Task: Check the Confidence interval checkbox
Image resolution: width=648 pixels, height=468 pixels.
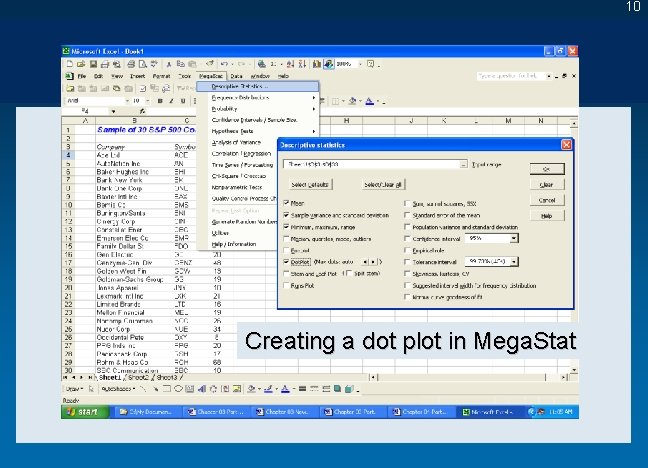Action: point(407,239)
